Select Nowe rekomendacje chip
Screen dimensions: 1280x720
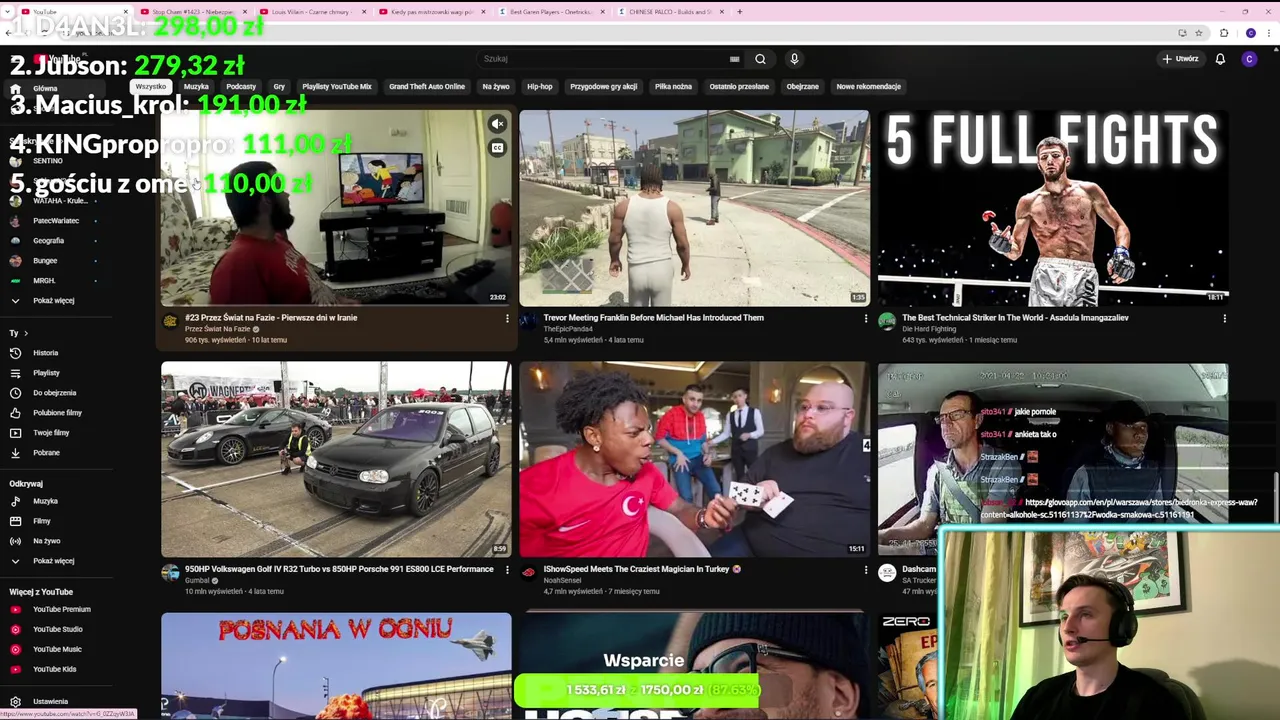869,87
